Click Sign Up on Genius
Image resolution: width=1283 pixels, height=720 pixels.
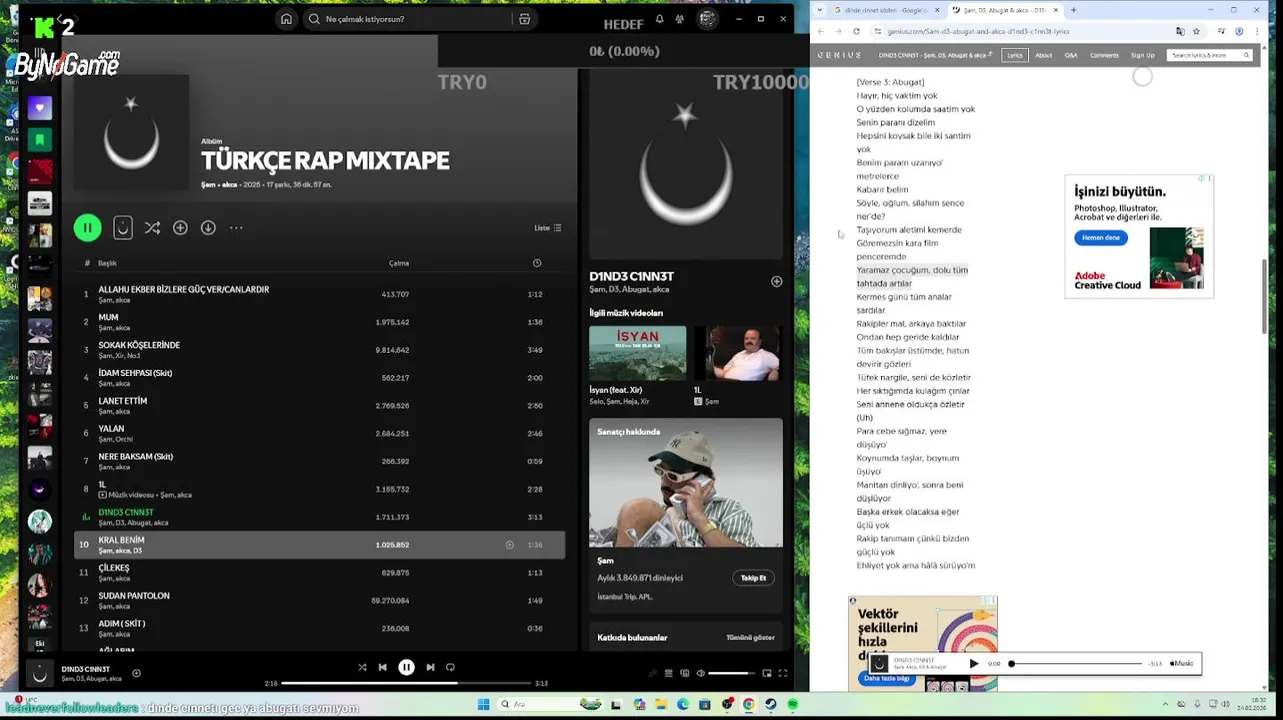click(x=1142, y=55)
